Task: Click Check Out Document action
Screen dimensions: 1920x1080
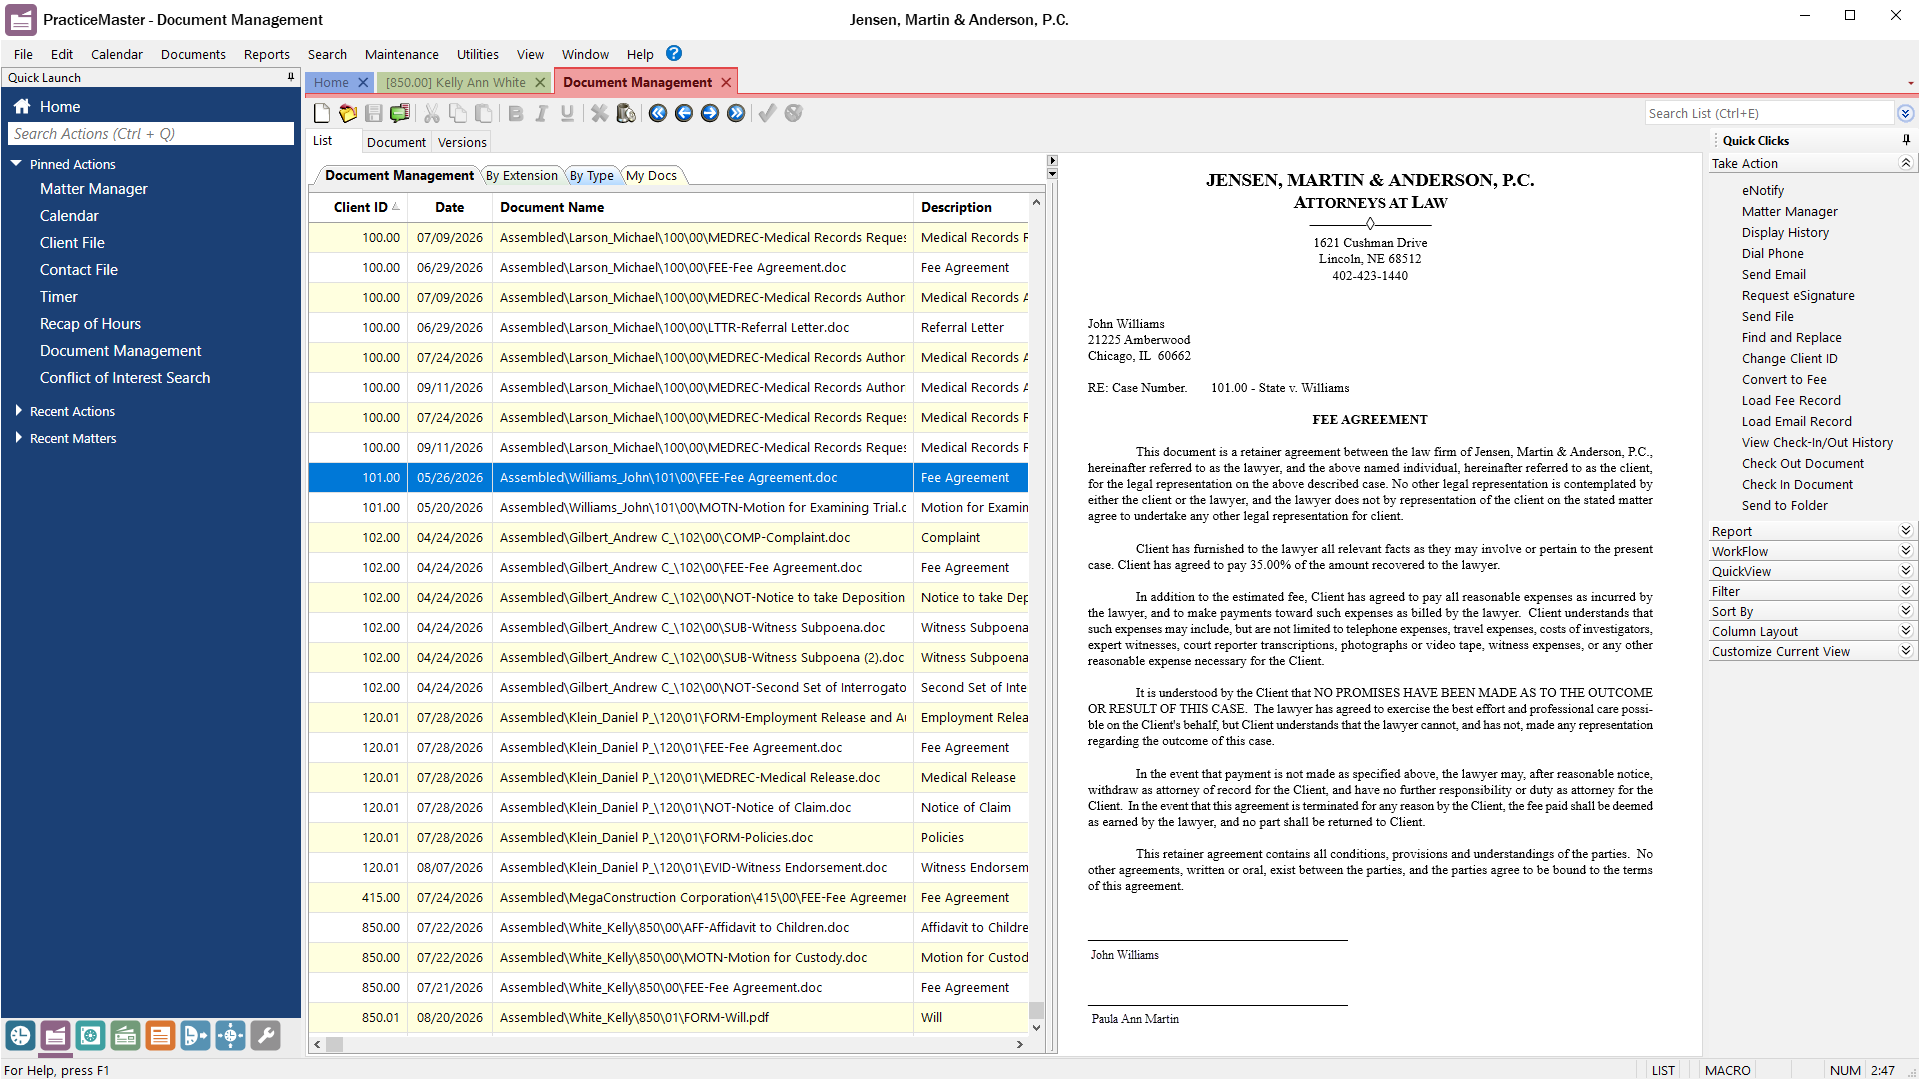Action: click(x=1802, y=463)
